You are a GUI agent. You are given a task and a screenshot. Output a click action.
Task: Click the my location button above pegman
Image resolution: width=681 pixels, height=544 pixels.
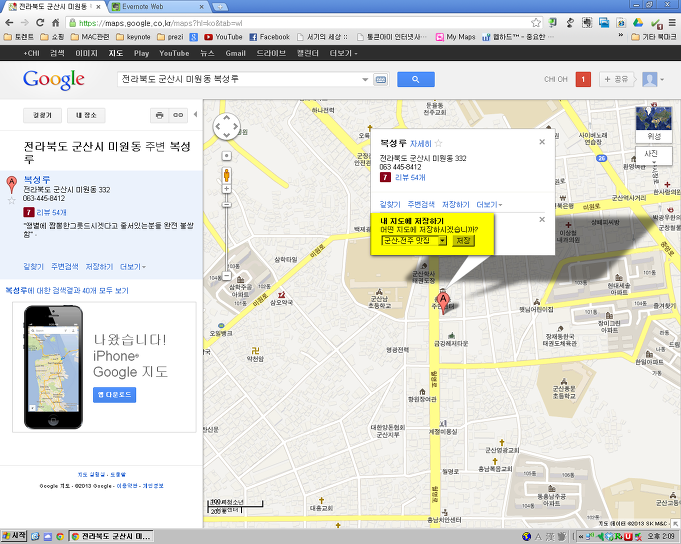226,156
